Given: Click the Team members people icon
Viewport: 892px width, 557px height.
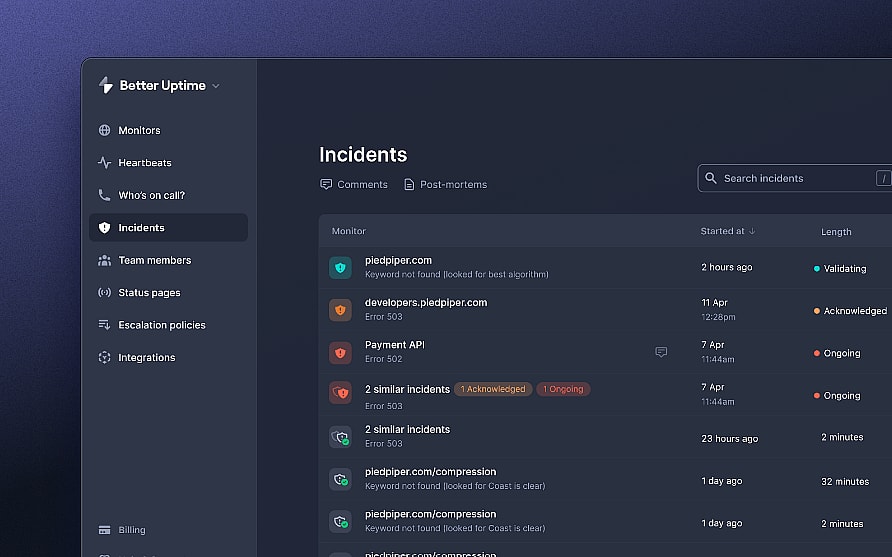Looking at the screenshot, I should point(104,260).
